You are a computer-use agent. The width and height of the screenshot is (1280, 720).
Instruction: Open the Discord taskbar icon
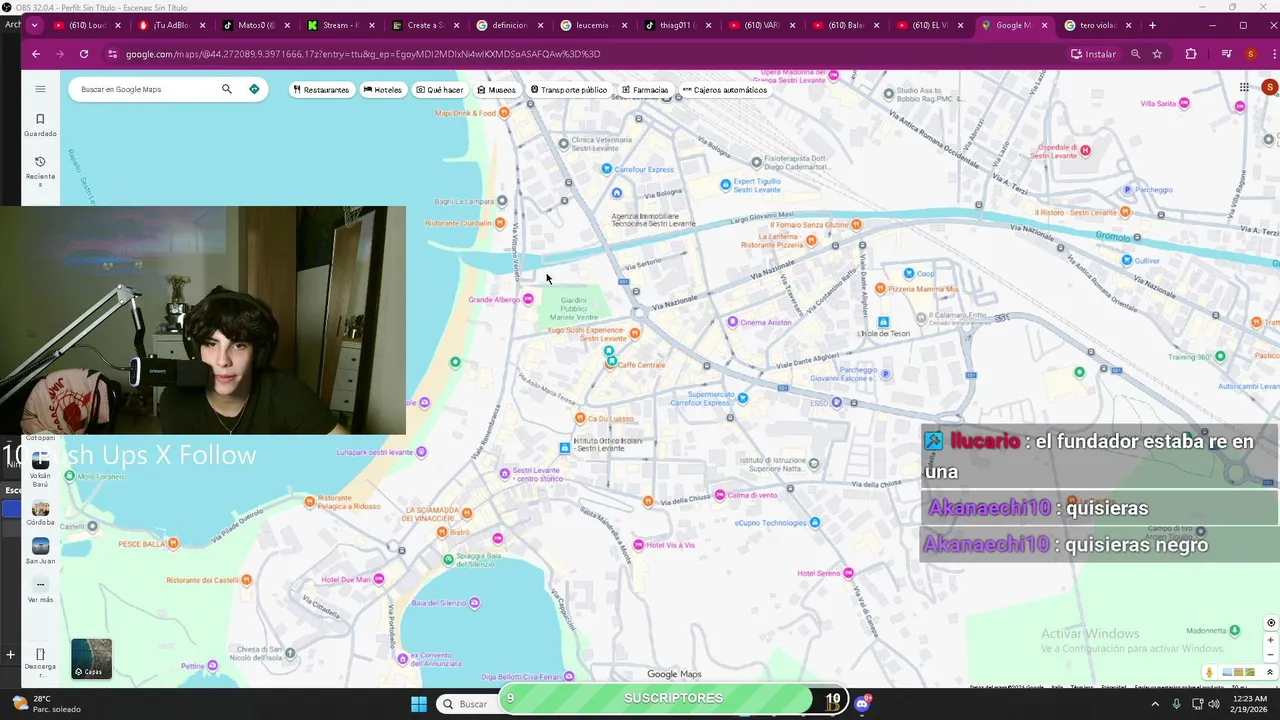(x=862, y=703)
